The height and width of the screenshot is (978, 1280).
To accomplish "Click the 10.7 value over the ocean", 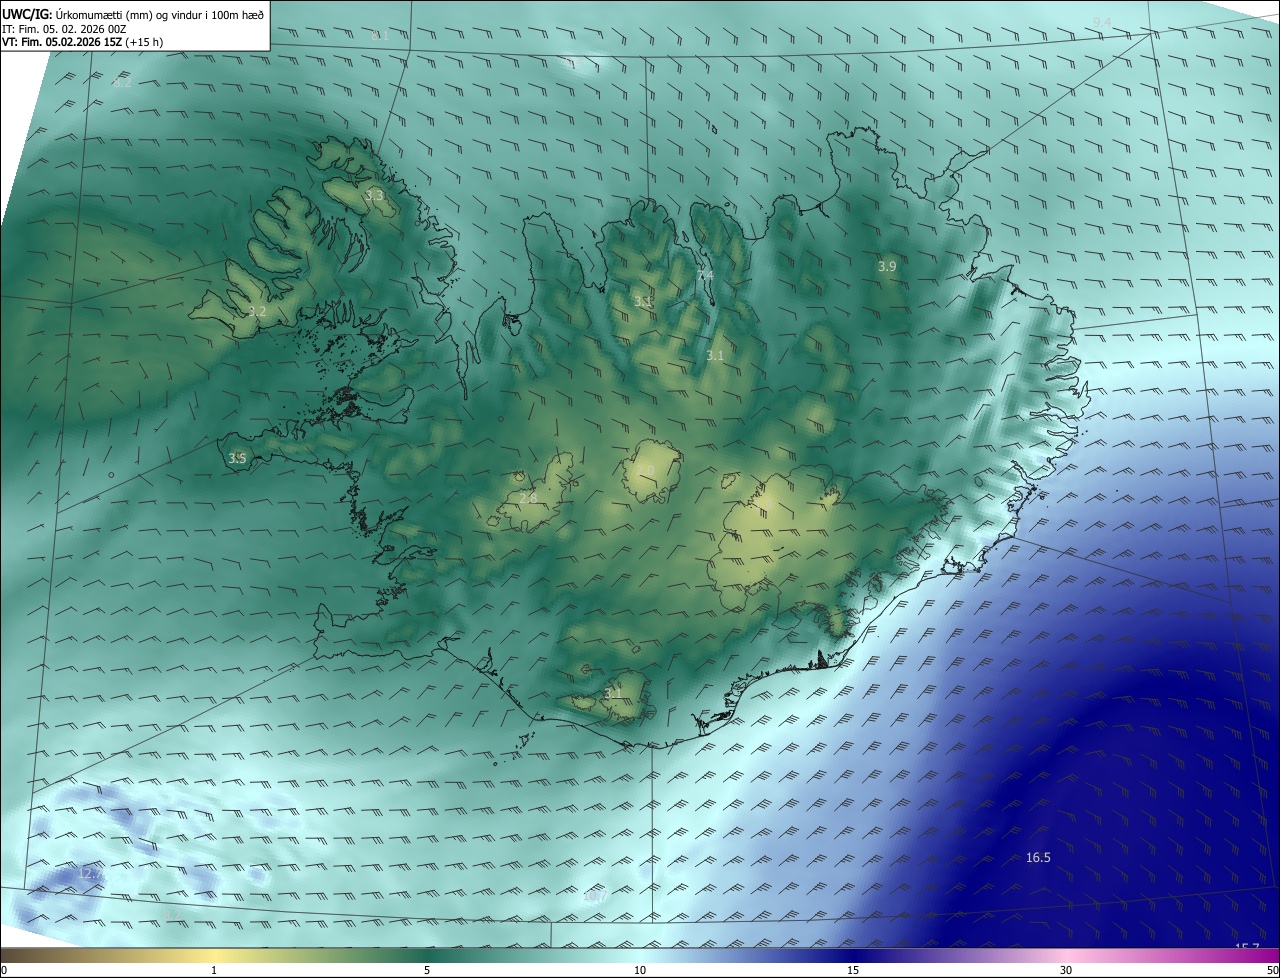I will tap(595, 897).
